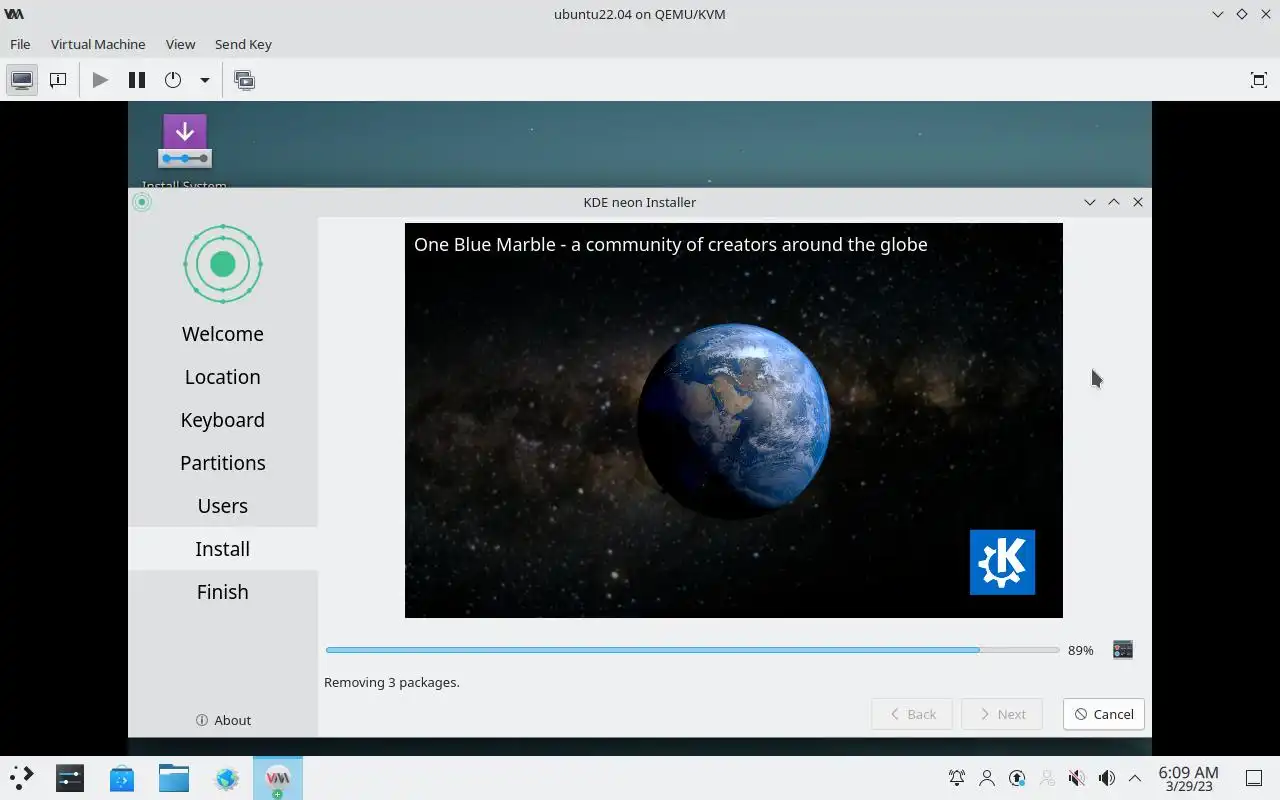Show the graphical console view
1280x800 pixels.
click(x=22, y=80)
